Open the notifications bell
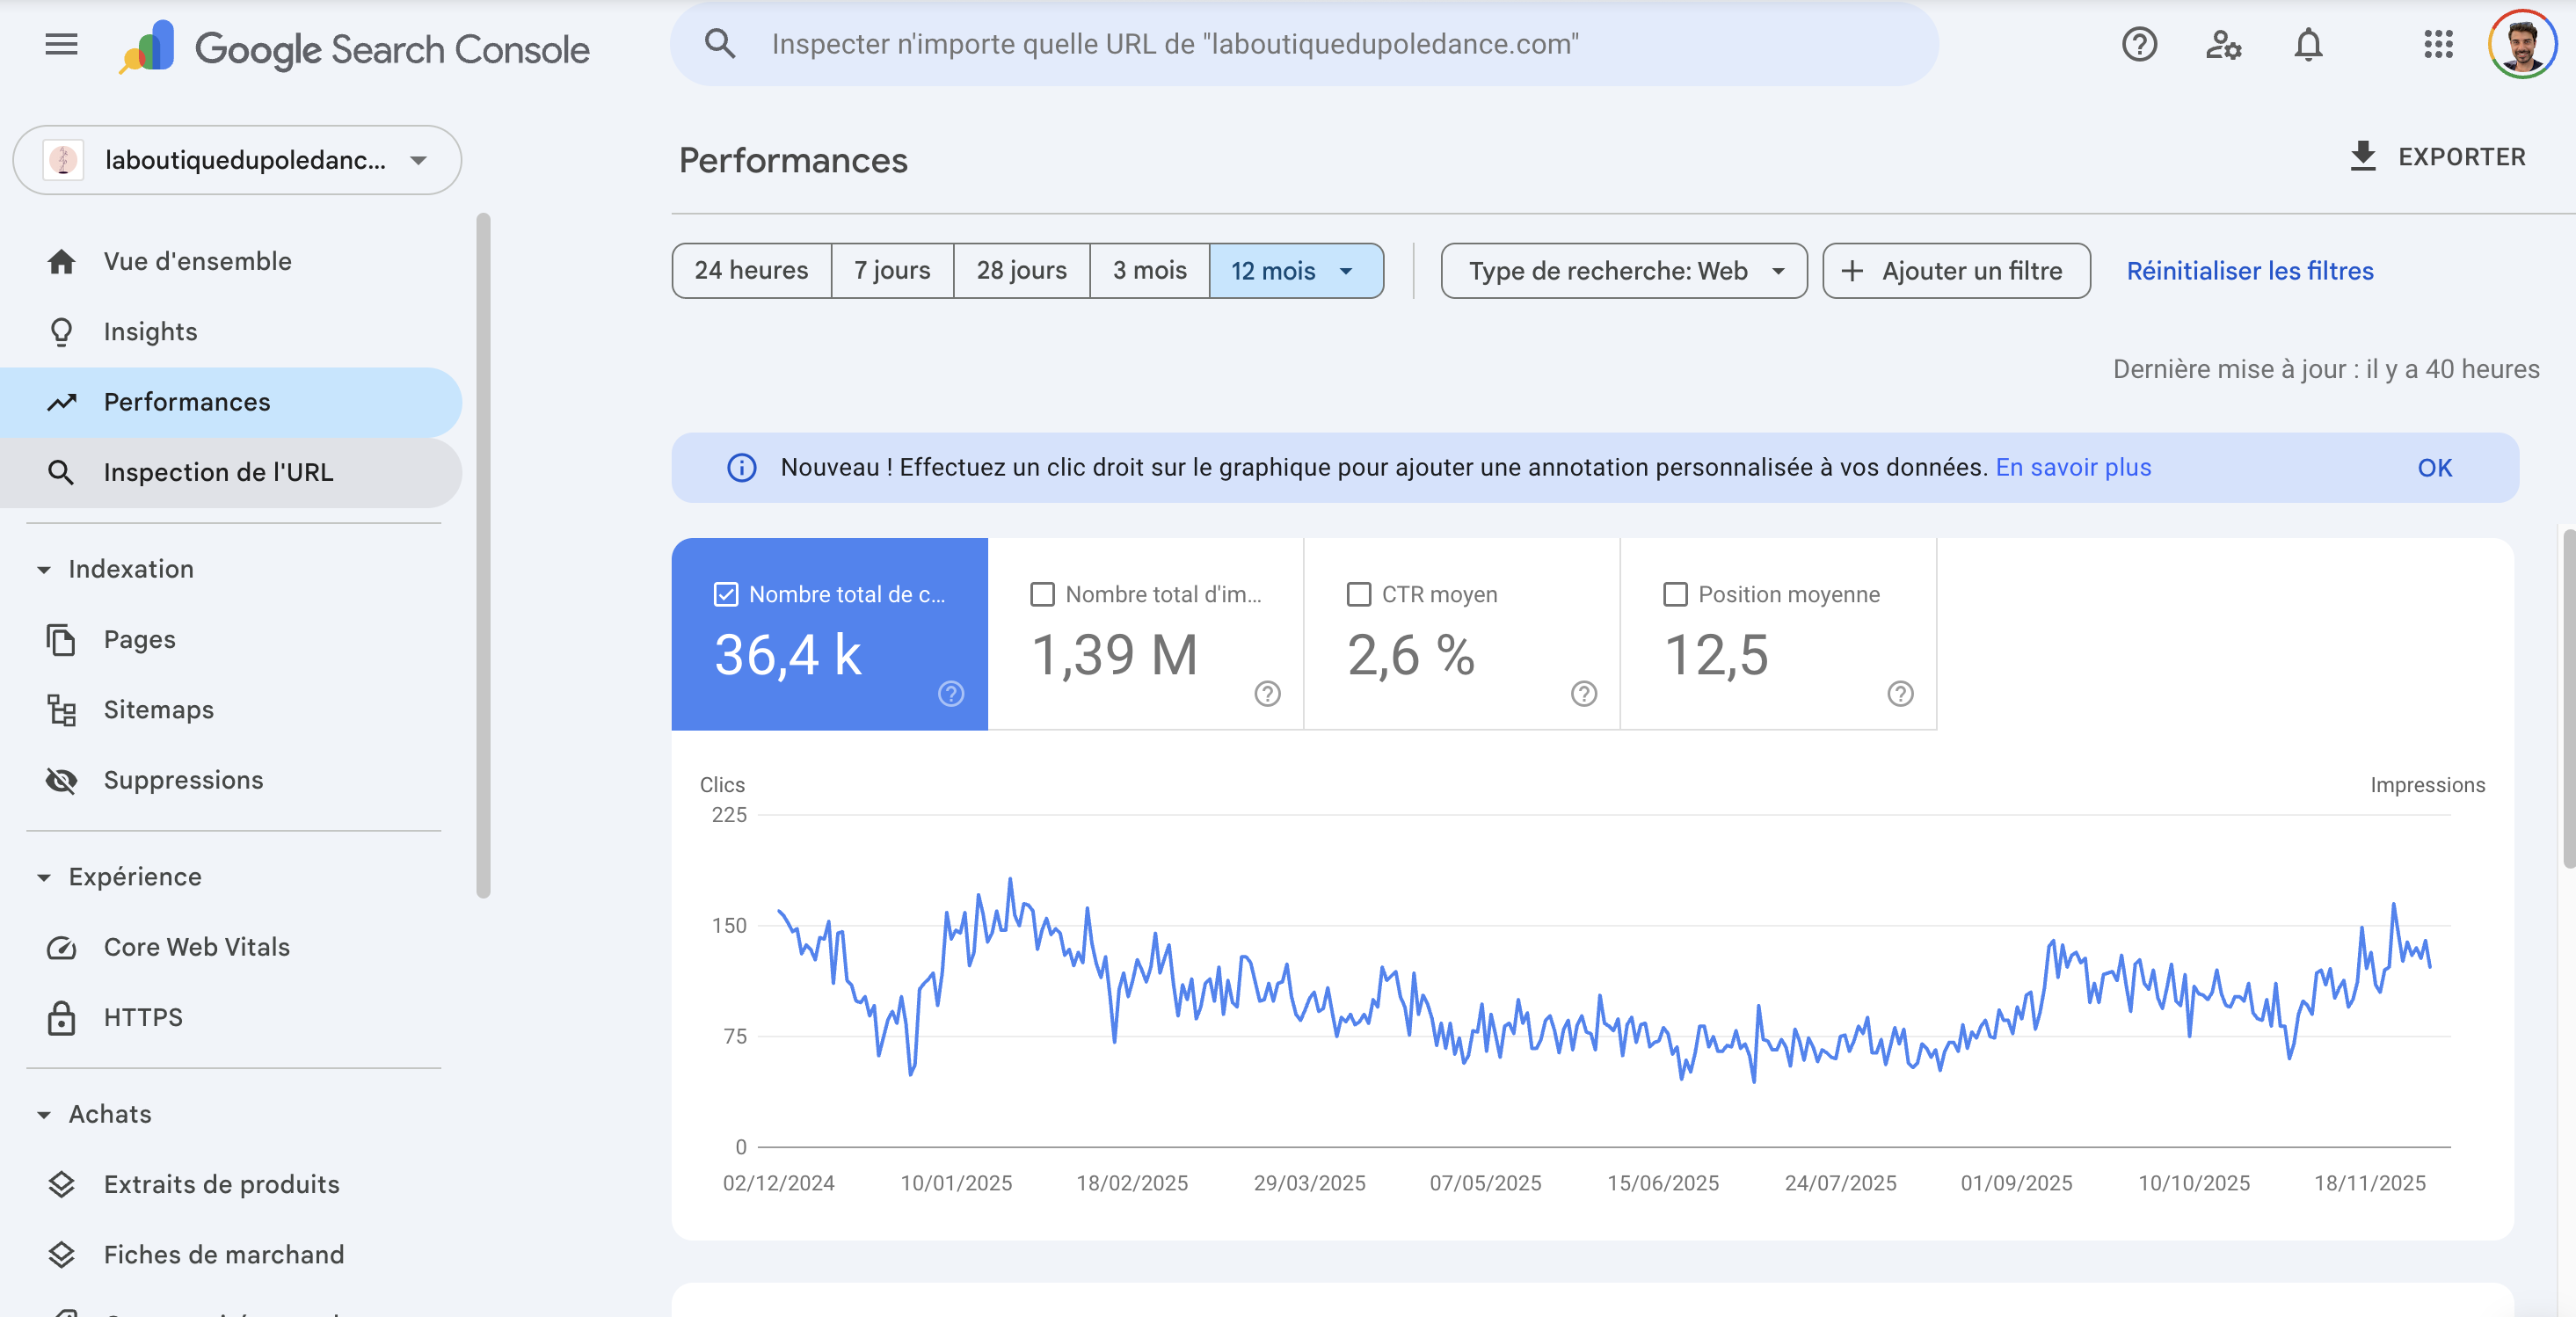 tap(2308, 44)
